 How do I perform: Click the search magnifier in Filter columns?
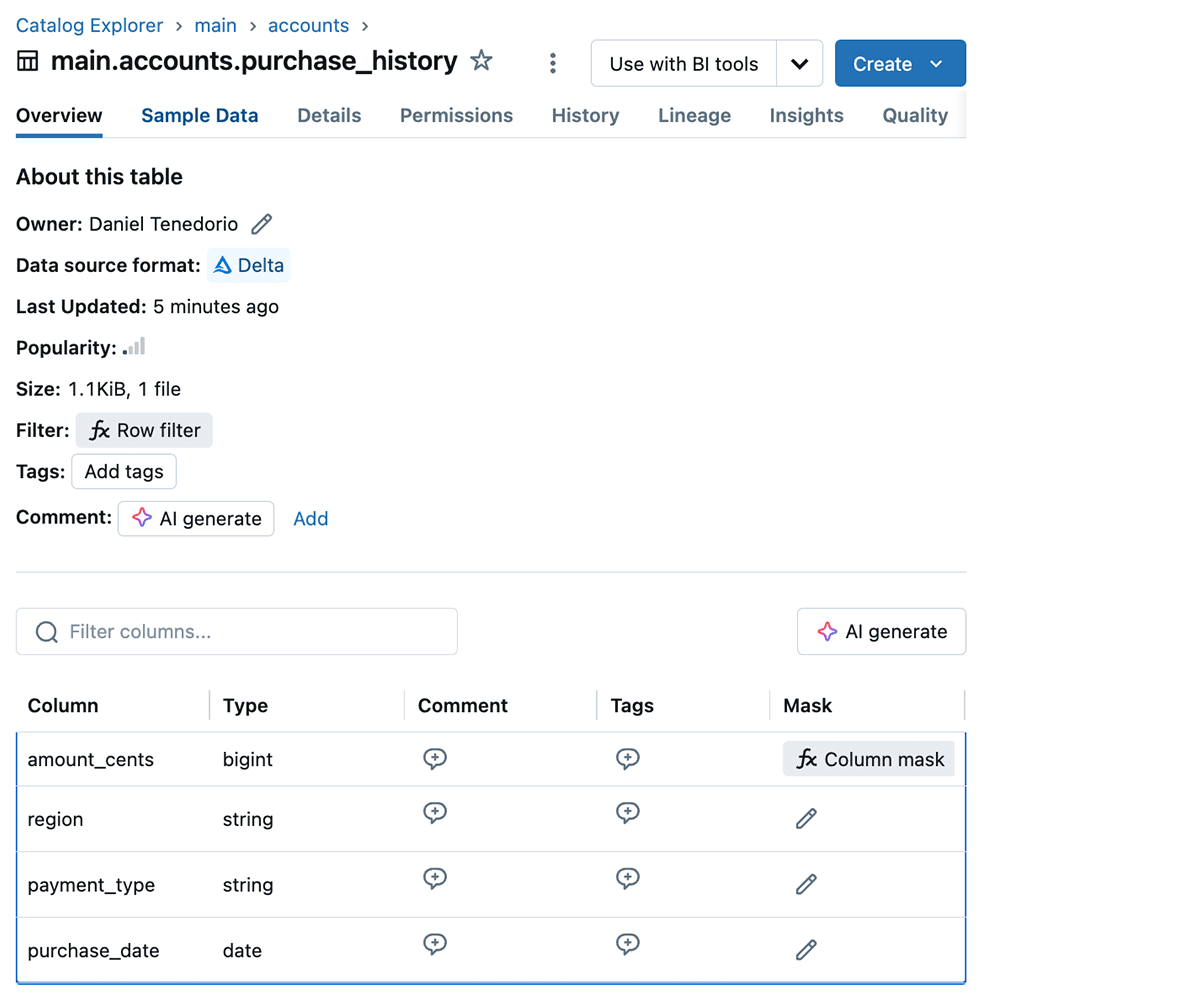[x=47, y=631]
